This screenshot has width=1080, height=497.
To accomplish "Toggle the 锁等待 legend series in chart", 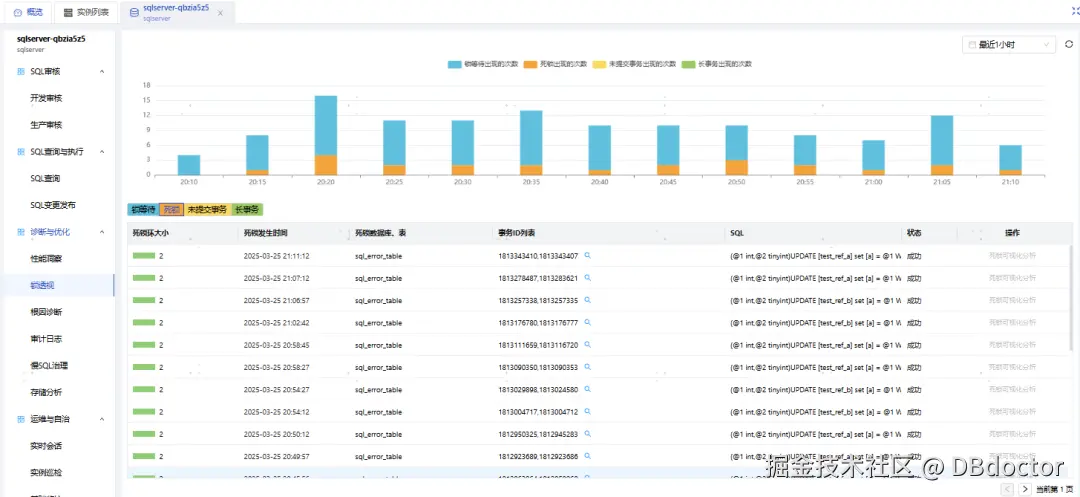I will pyautogui.click(x=483, y=64).
